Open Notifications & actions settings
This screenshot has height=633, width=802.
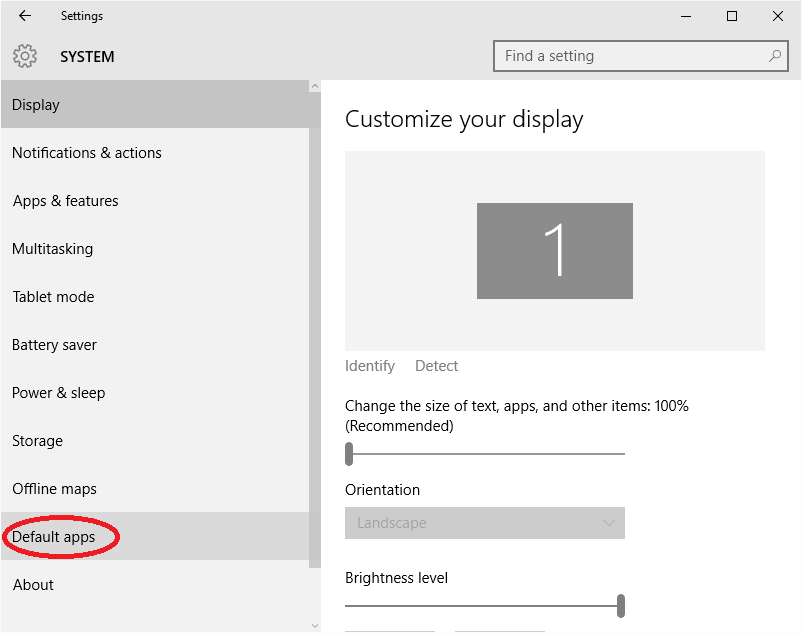pos(87,153)
